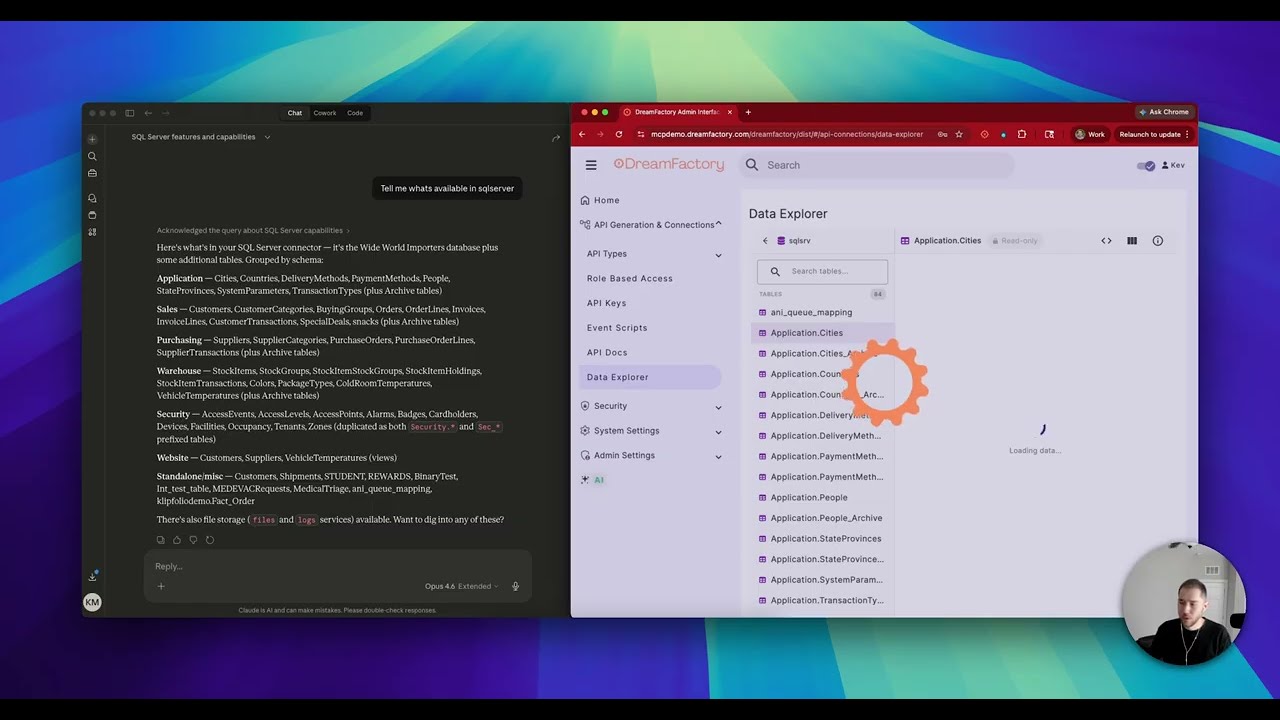
Task: Retry Claude's response
Action: pos(210,540)
